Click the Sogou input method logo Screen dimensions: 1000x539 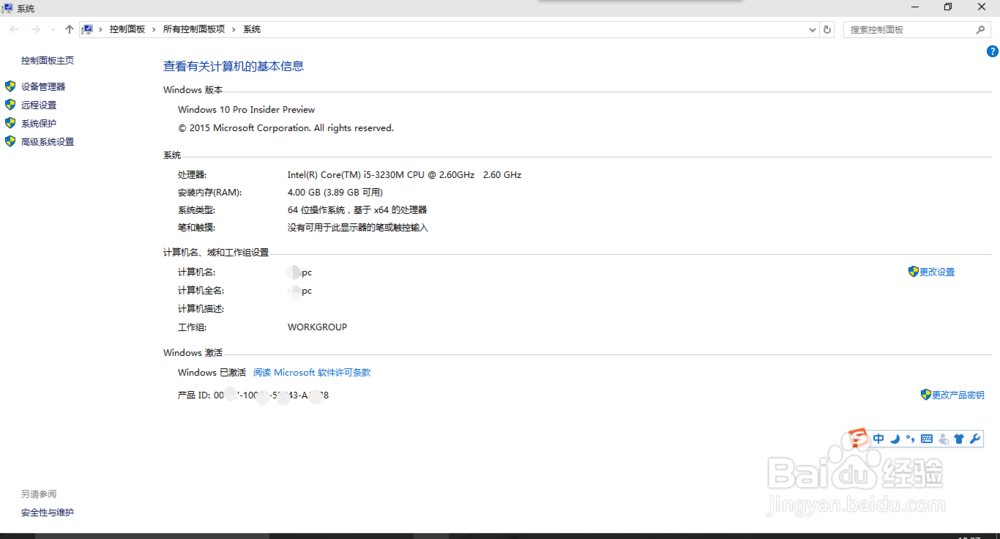coord(858,438)
